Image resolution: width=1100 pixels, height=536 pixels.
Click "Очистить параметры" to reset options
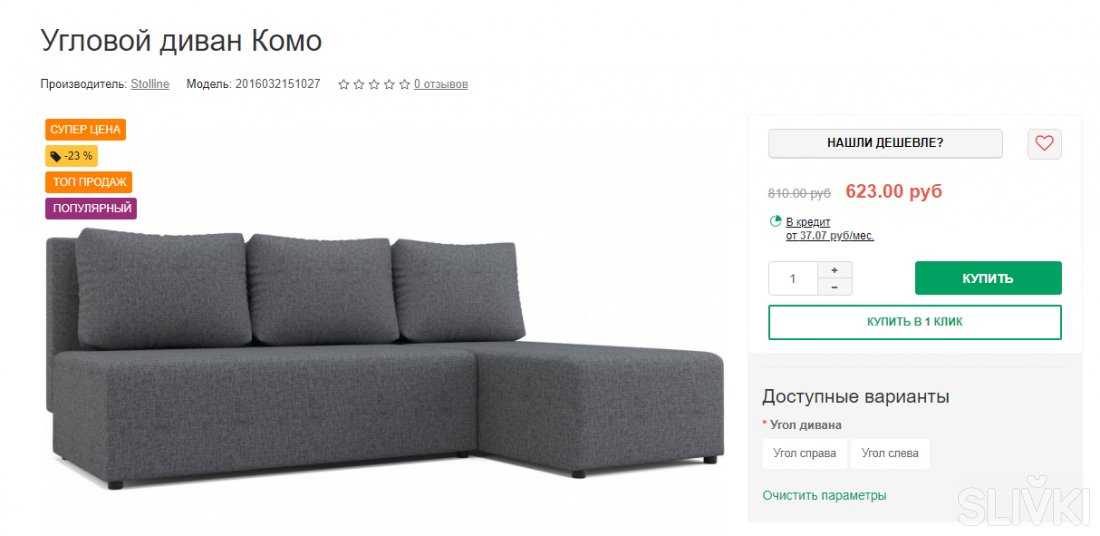(x=824, y=496)
